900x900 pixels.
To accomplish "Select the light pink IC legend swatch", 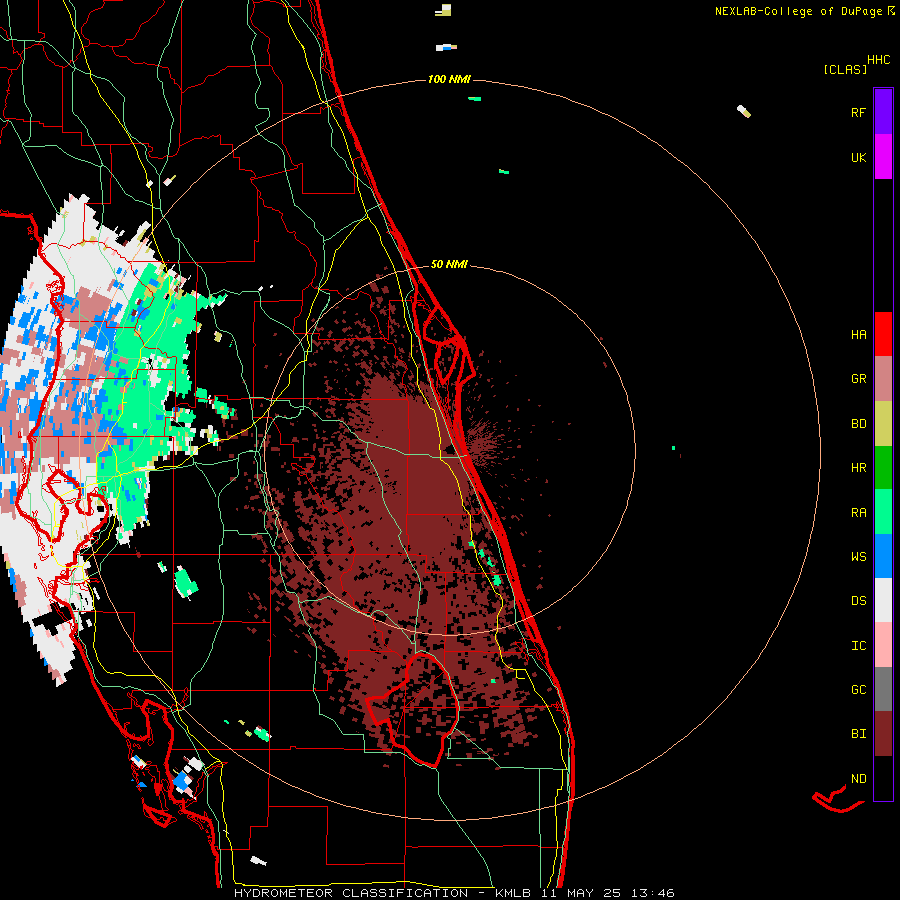I will (x=883, y=645).
